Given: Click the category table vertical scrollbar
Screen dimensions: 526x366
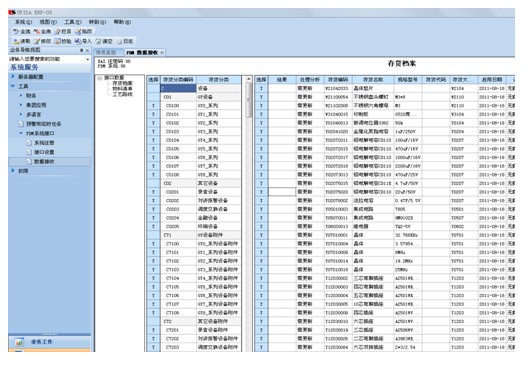Looking at the screenshot, I should tap(249, 215).
